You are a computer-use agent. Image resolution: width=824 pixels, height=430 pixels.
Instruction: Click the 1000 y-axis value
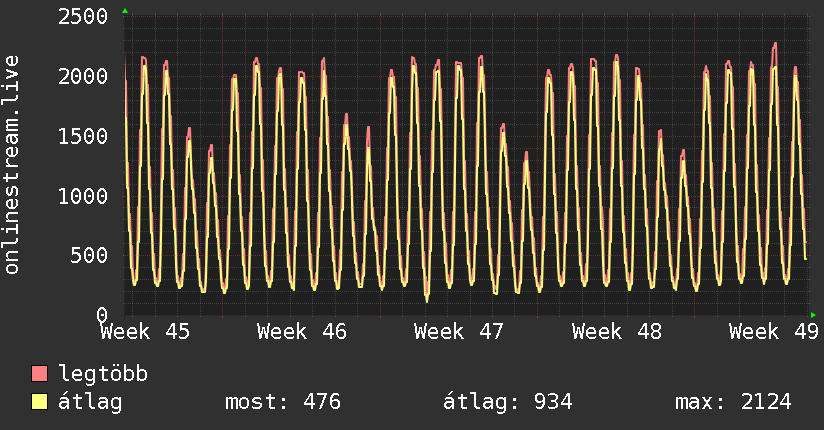pos(83,197)
